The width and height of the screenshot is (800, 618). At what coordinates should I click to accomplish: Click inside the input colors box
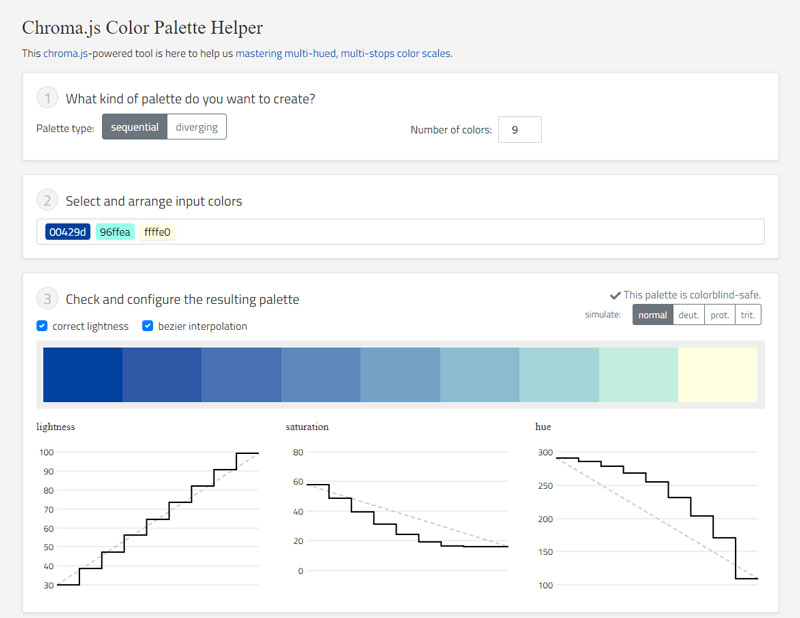401,232
